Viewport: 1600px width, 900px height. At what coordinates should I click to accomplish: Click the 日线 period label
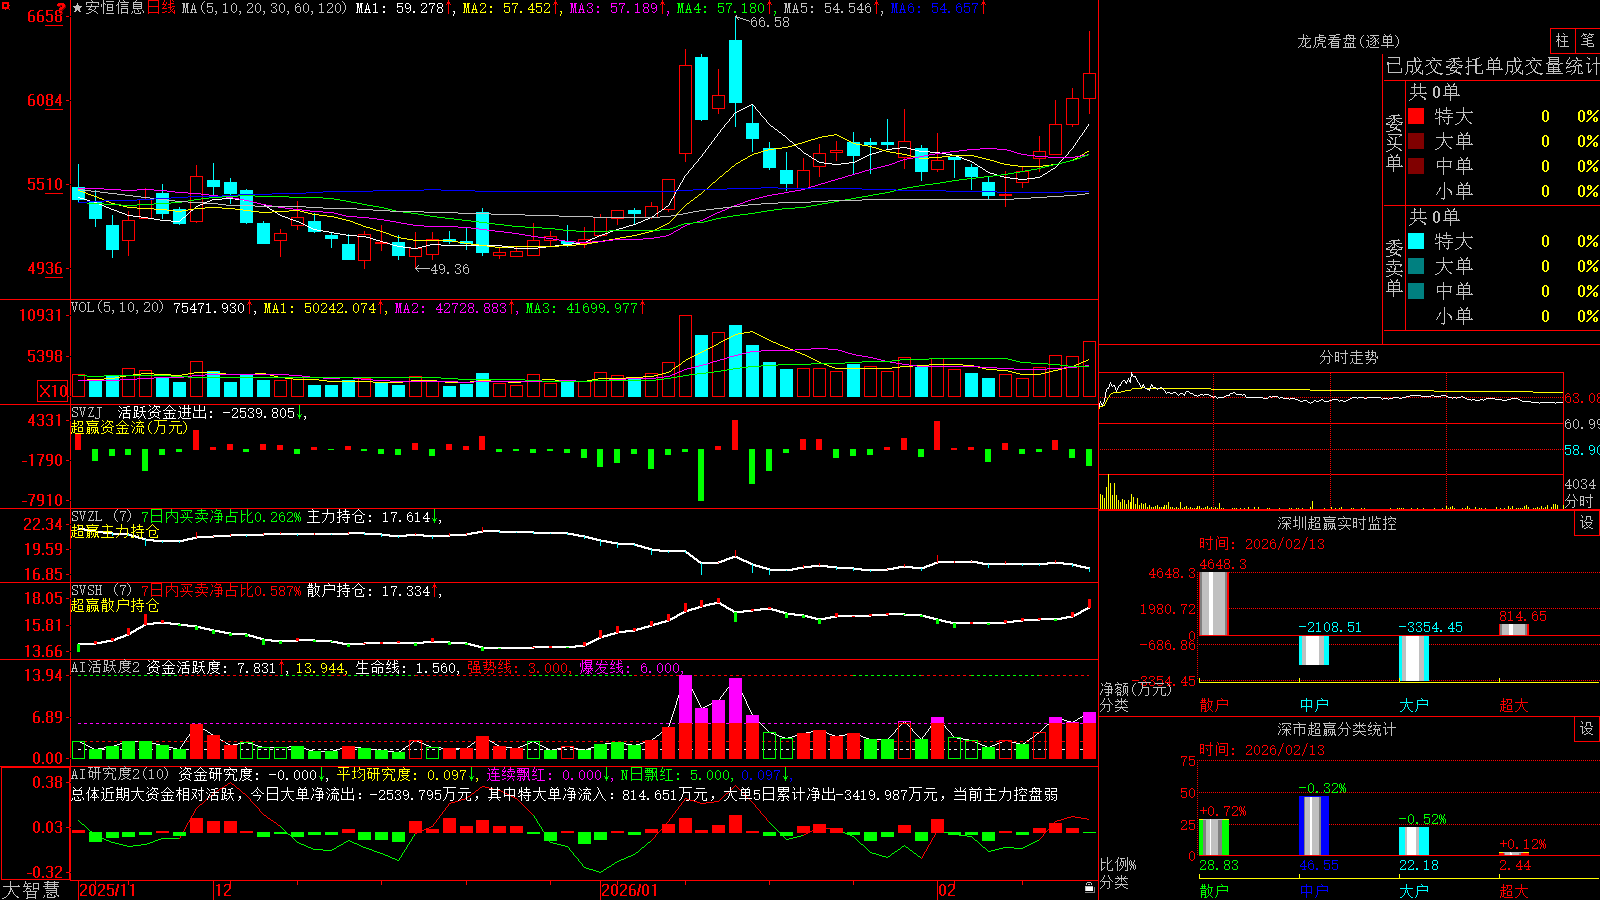click(161, 8)
